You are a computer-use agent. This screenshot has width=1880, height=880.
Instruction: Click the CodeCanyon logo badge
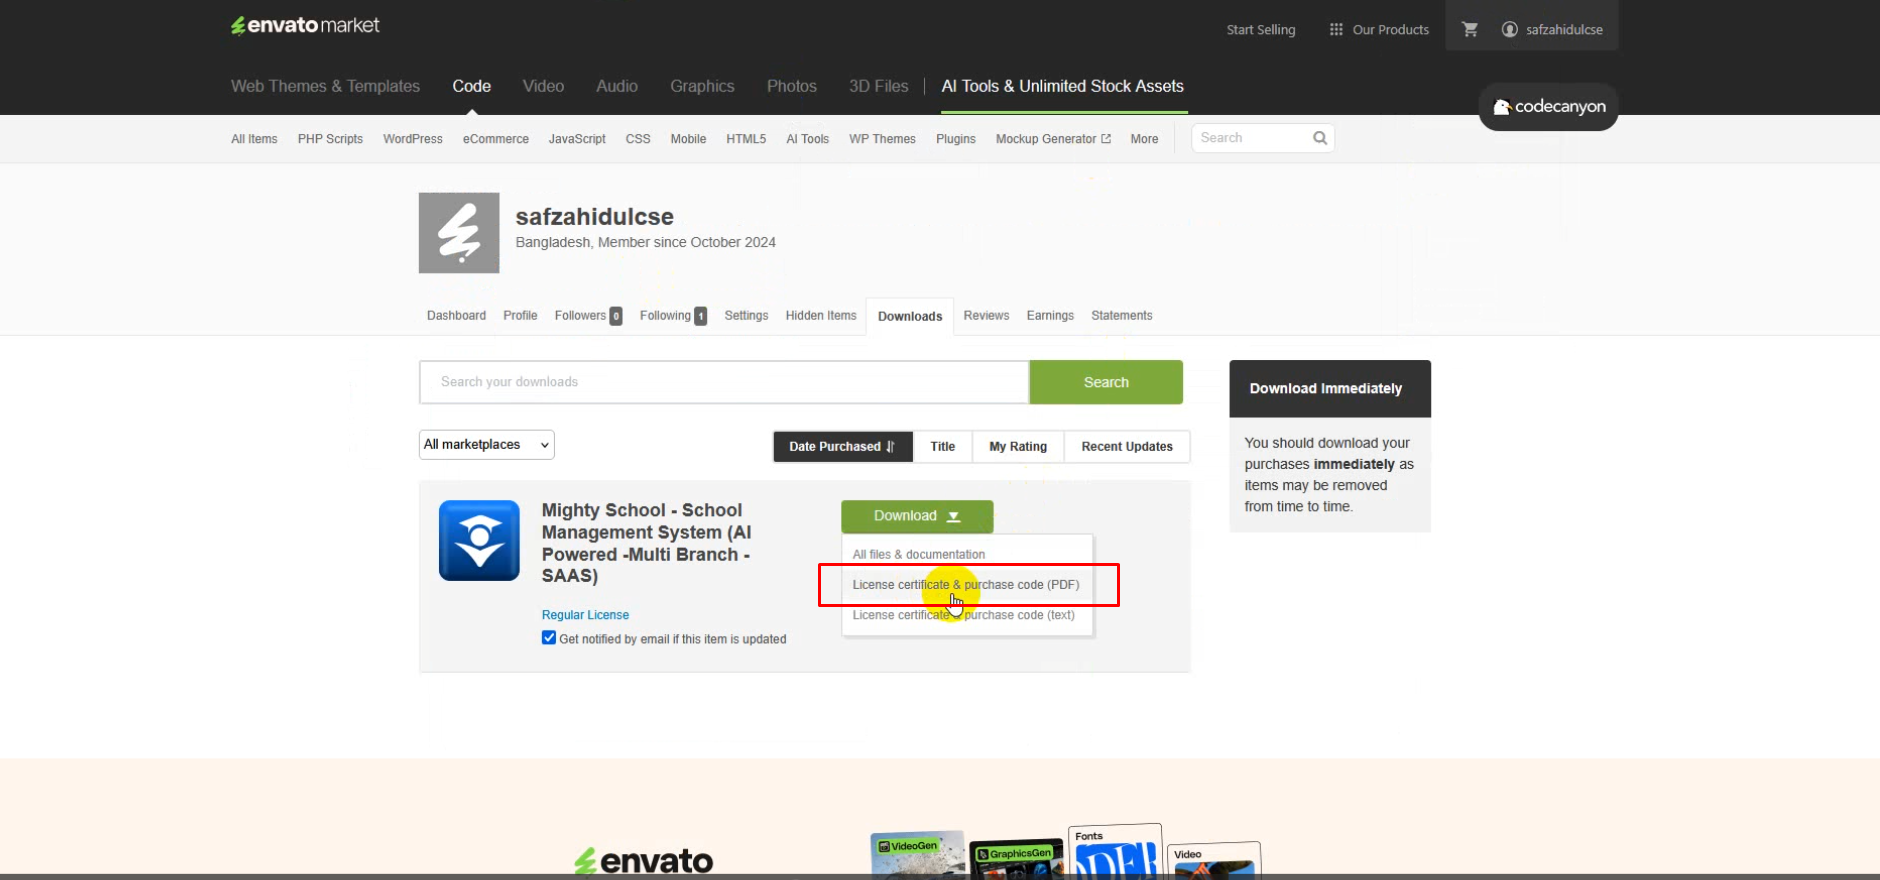tap(1548, 107)
